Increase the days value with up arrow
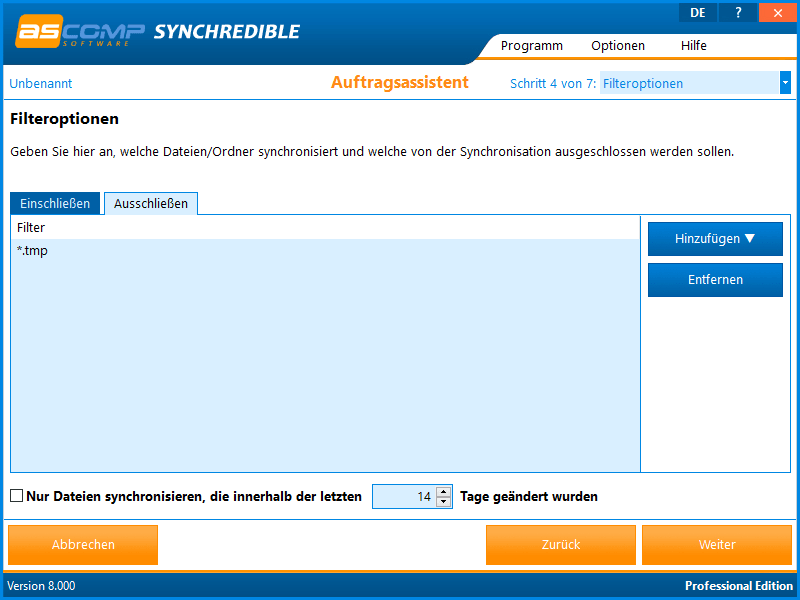Screen dimensions: 800x600 444,491
